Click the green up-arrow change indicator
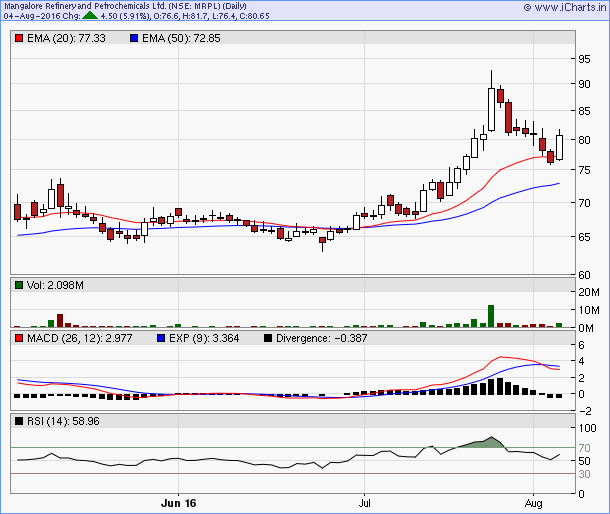 (x=90, y=16)
